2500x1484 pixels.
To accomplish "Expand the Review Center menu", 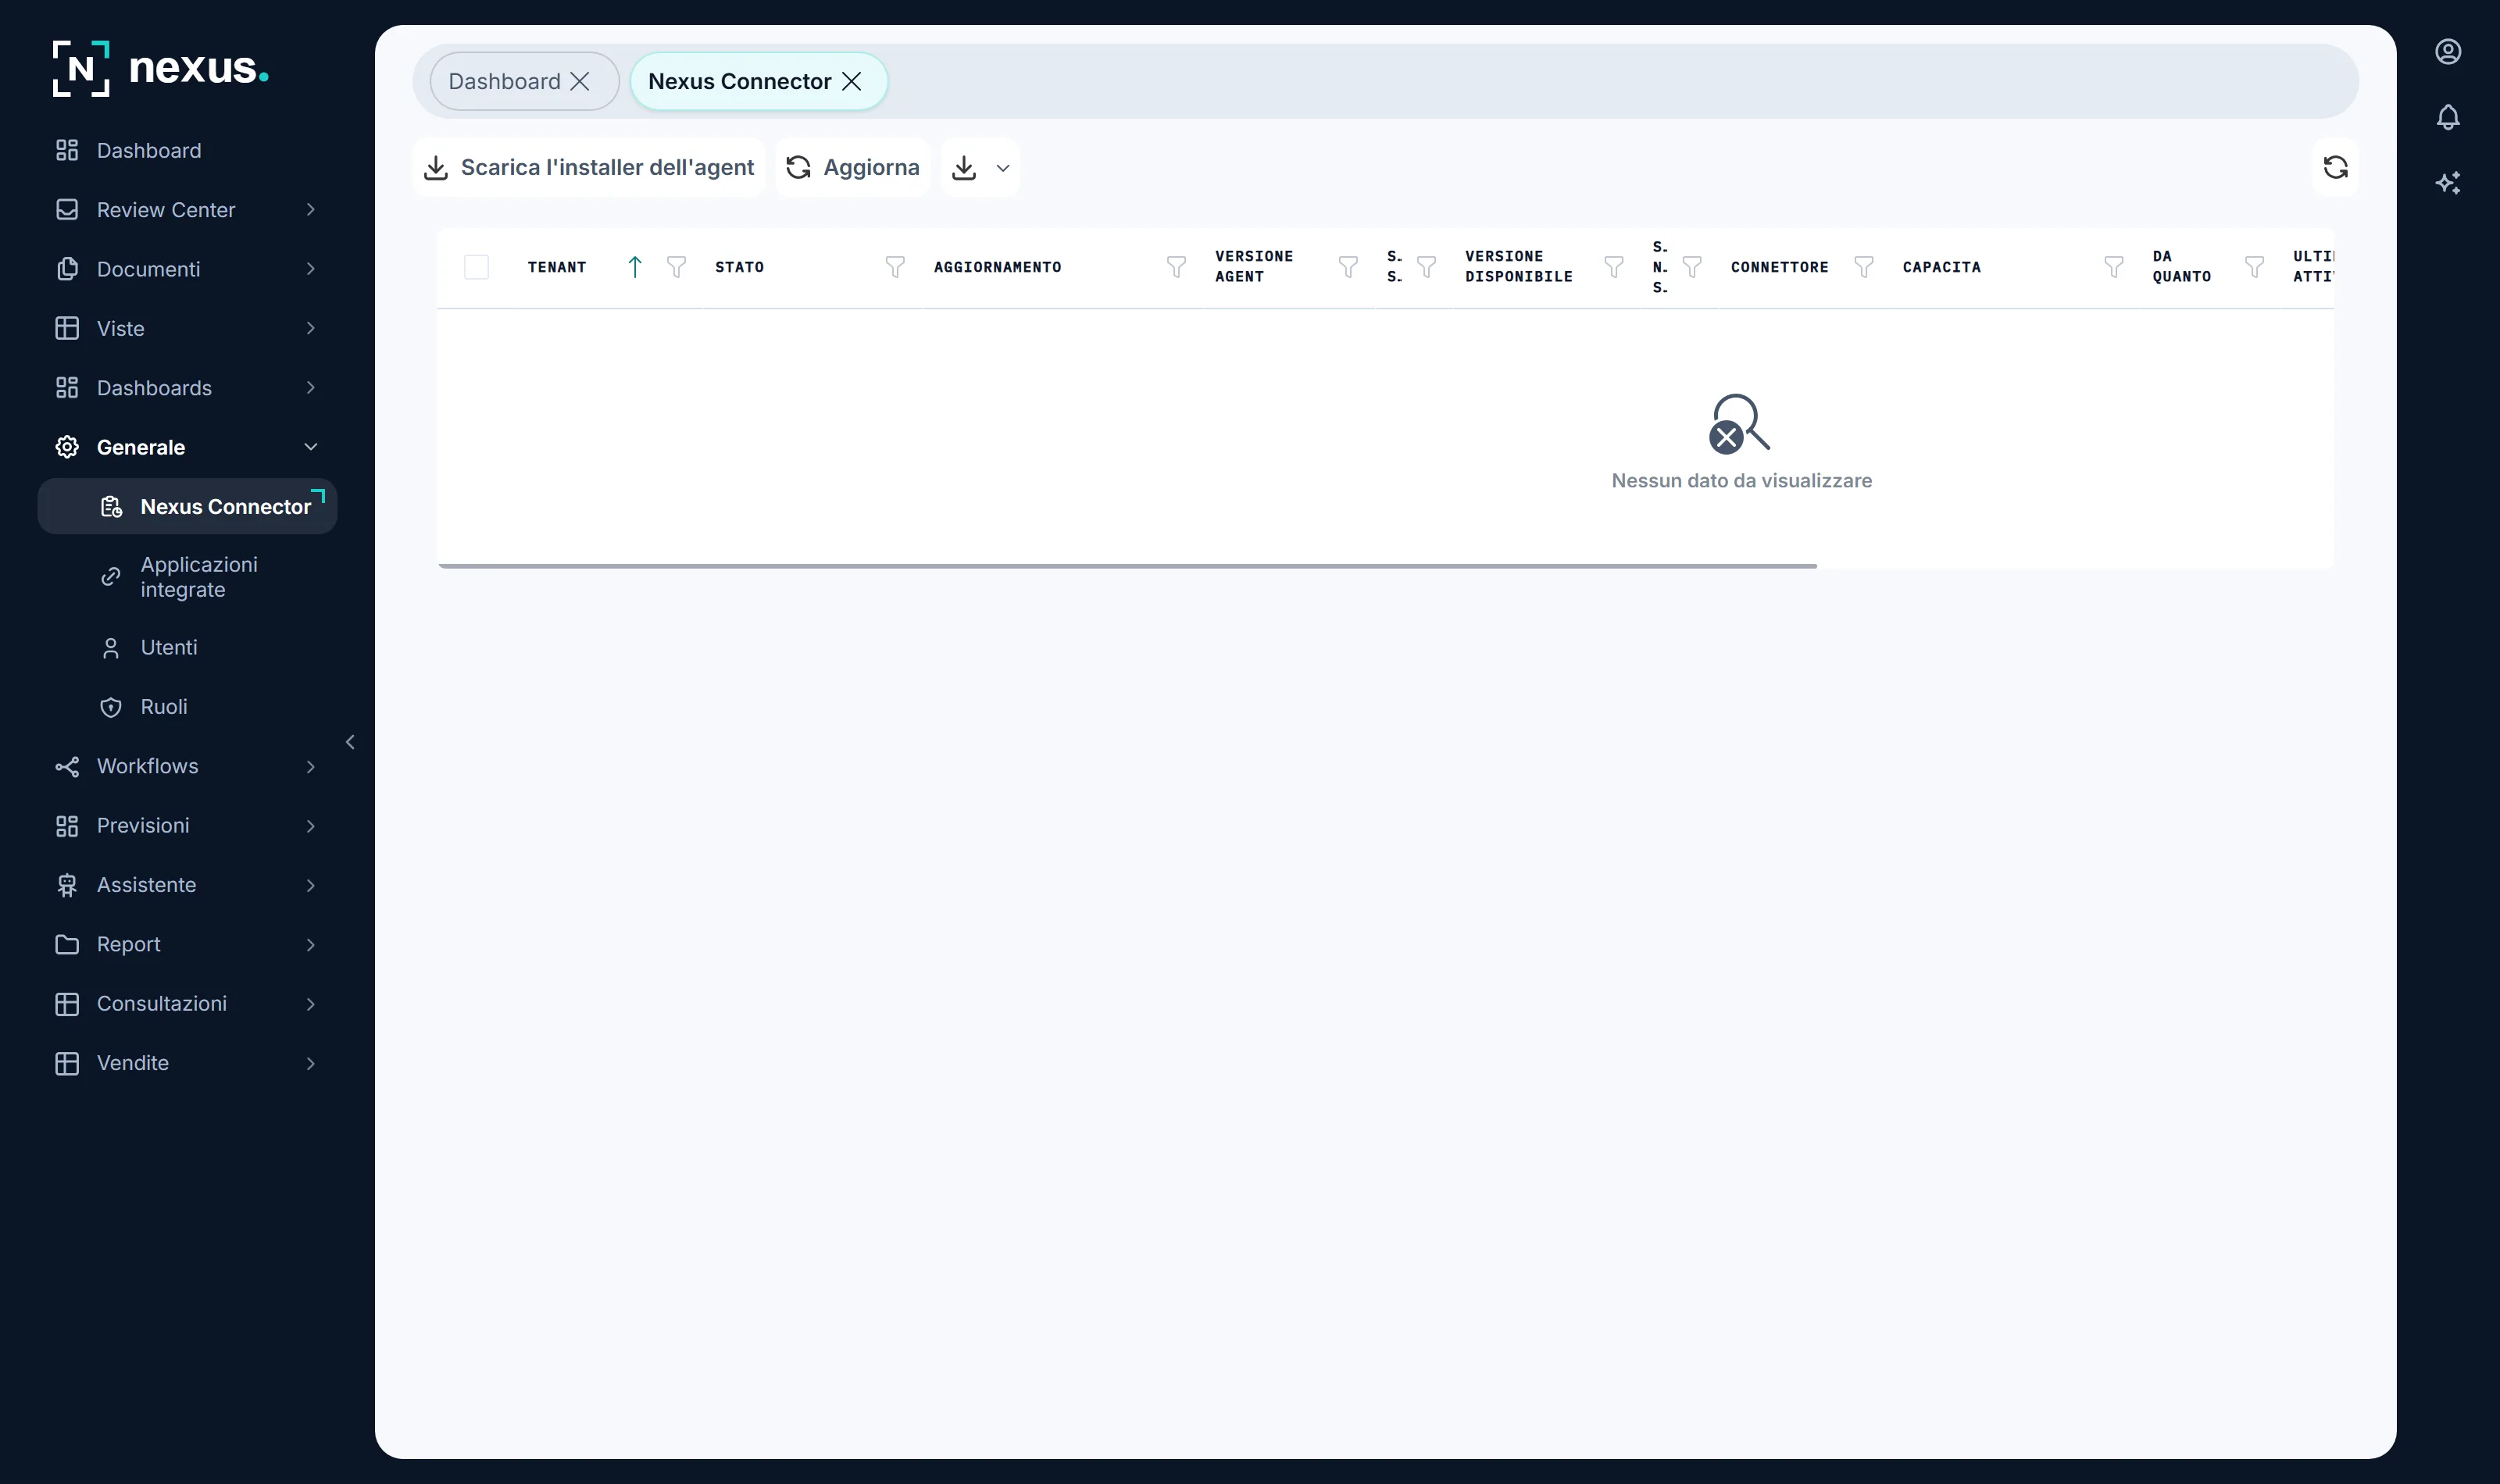I will (x=310, y=210).
